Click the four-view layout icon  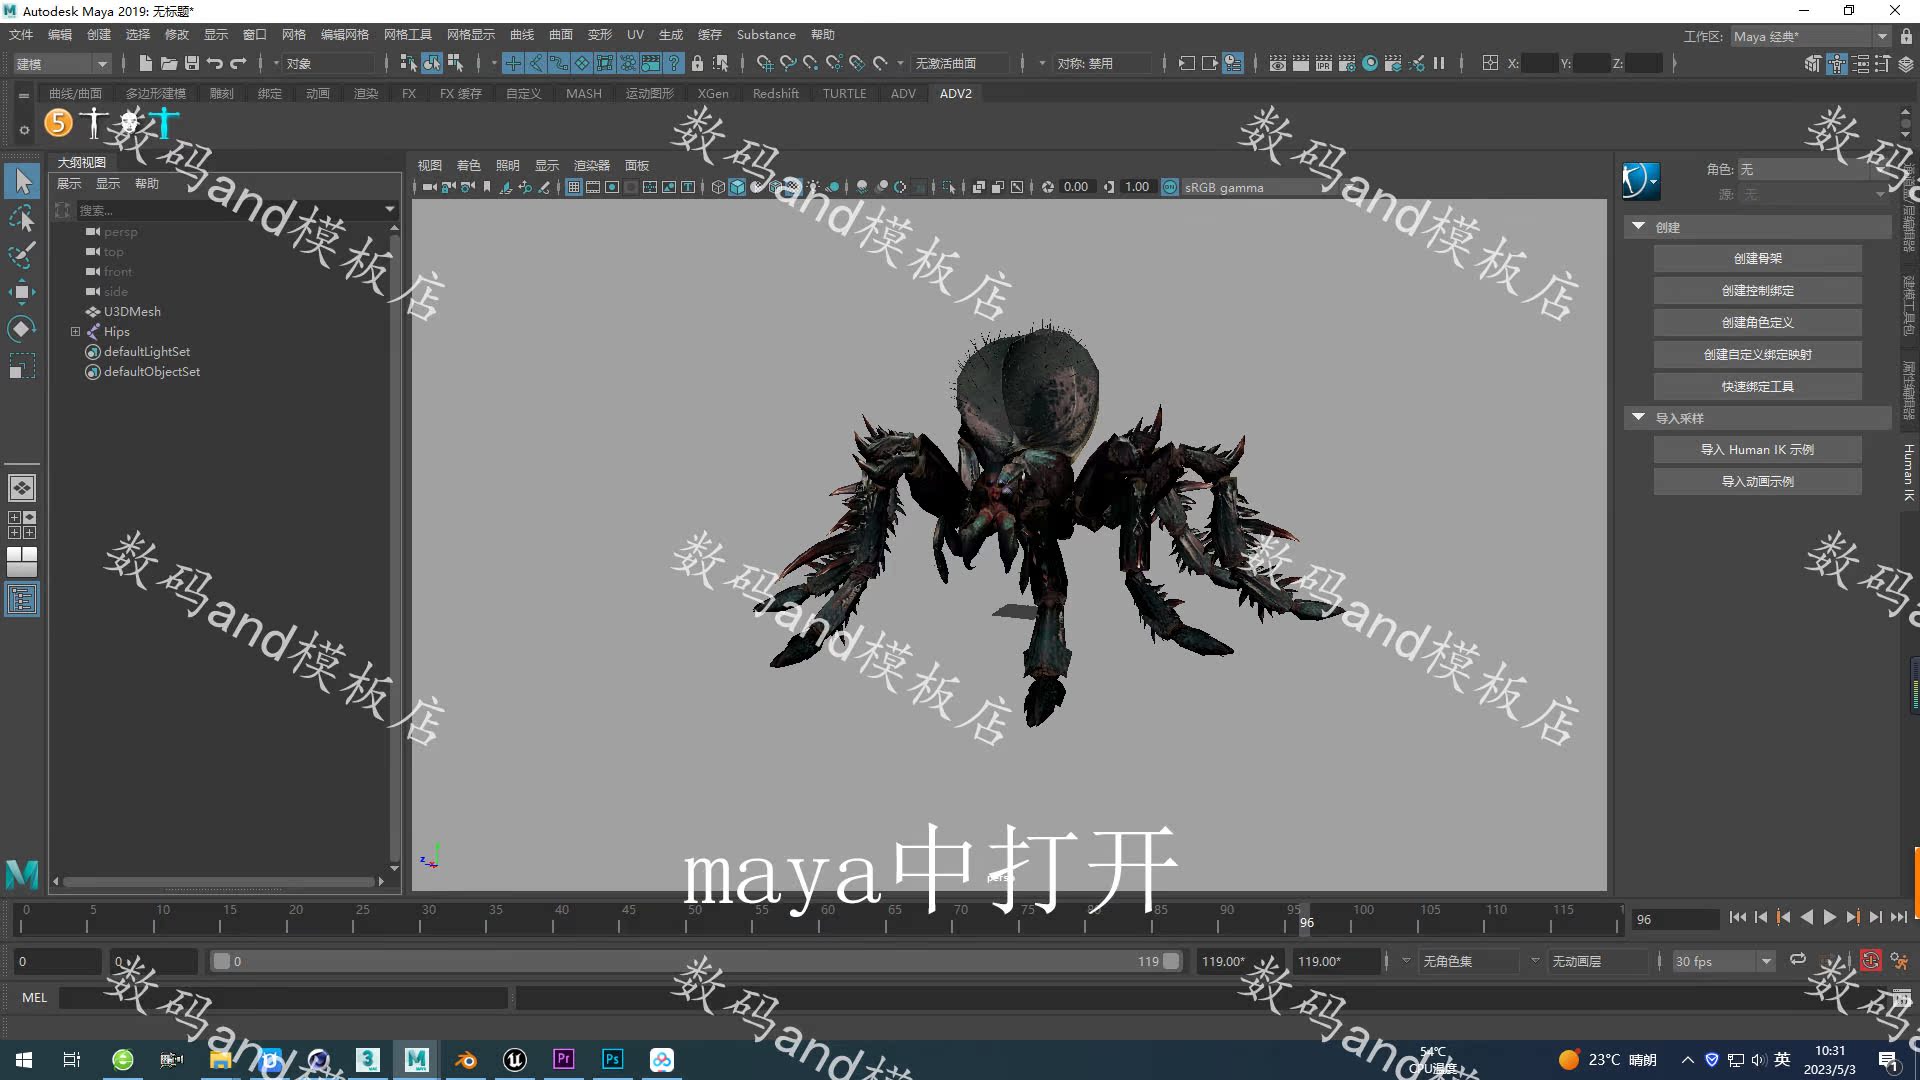point(22,525)
